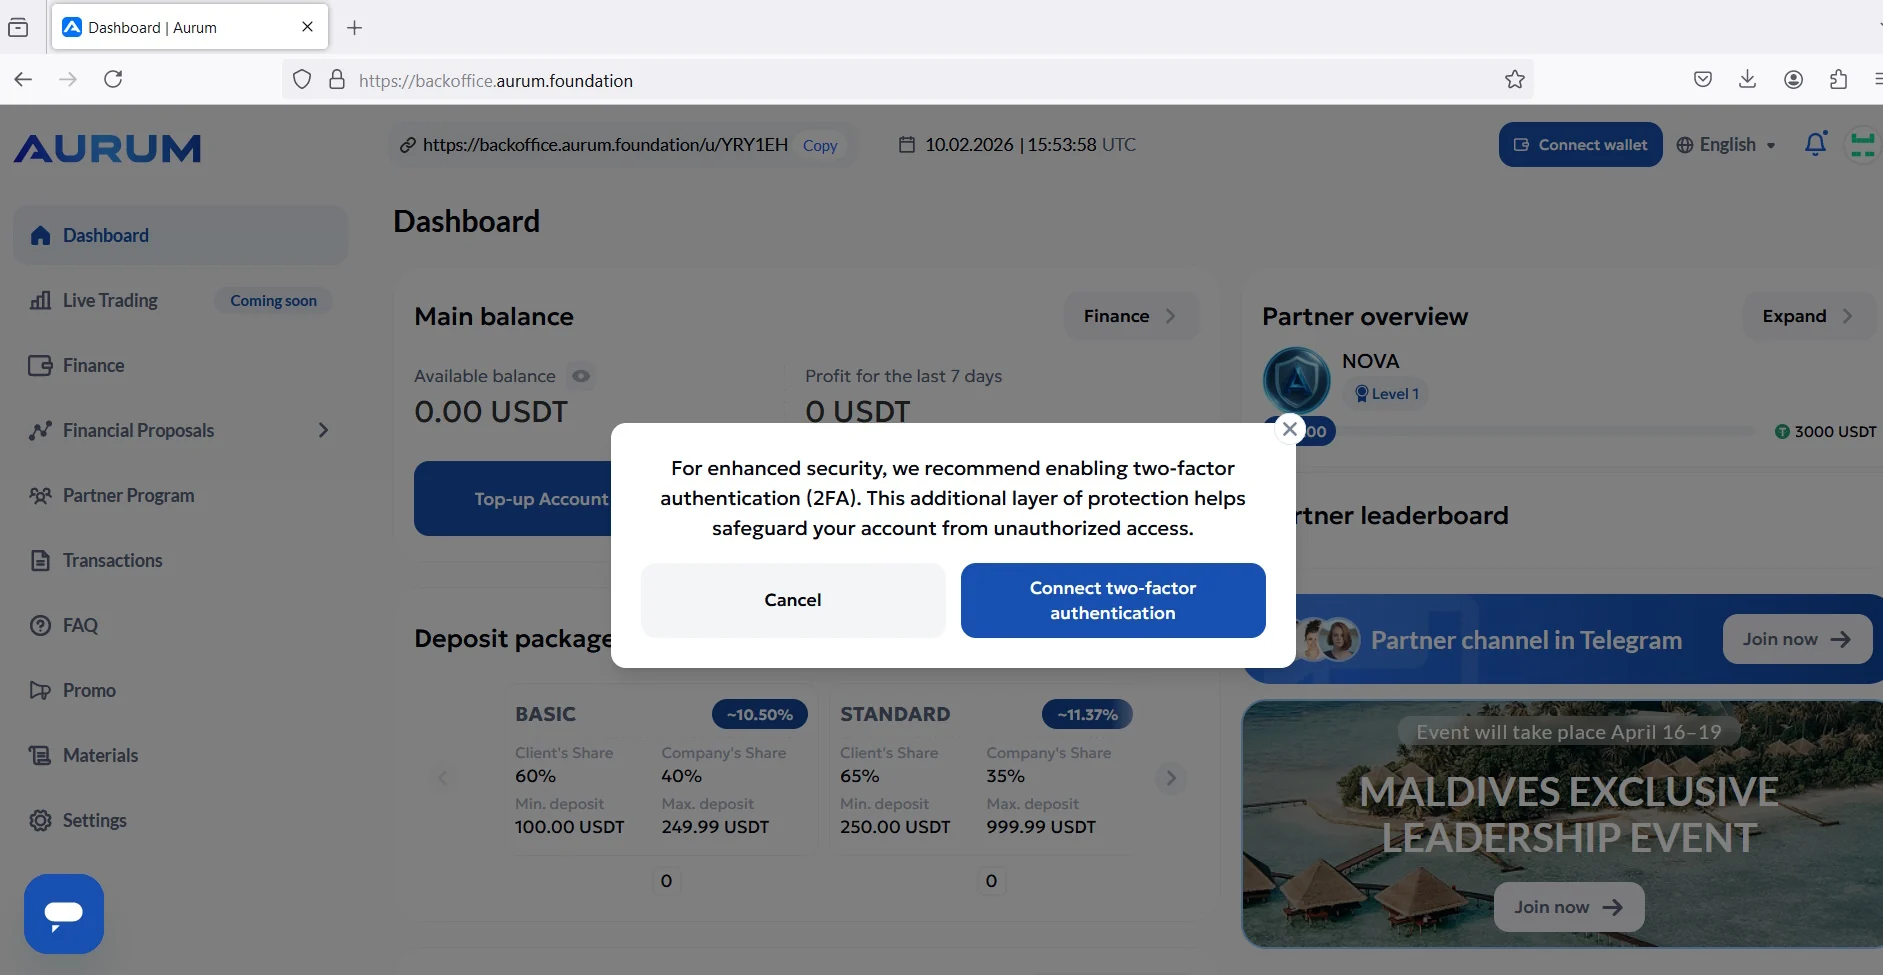This screenshot has height=975, width=1883.
Task: Expand Financial Proposals chevron
Action: tap(323, 431)
